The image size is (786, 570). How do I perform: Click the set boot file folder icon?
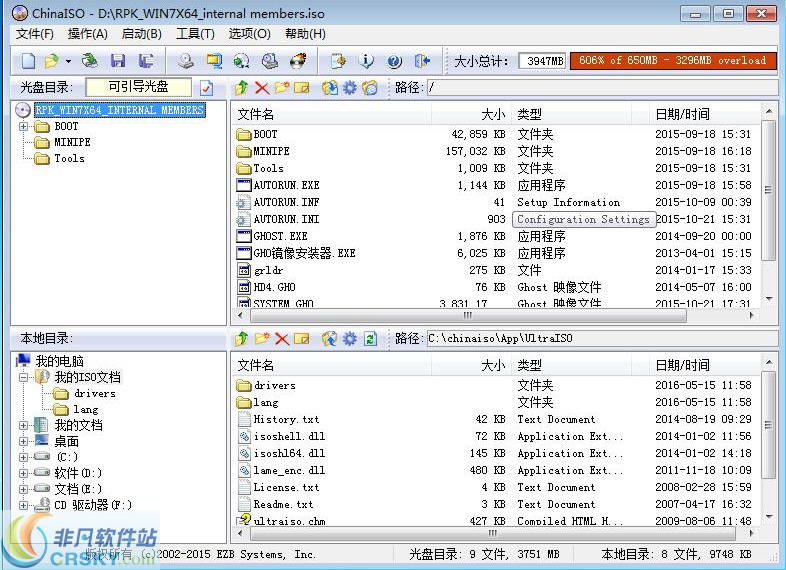point(370,88)
